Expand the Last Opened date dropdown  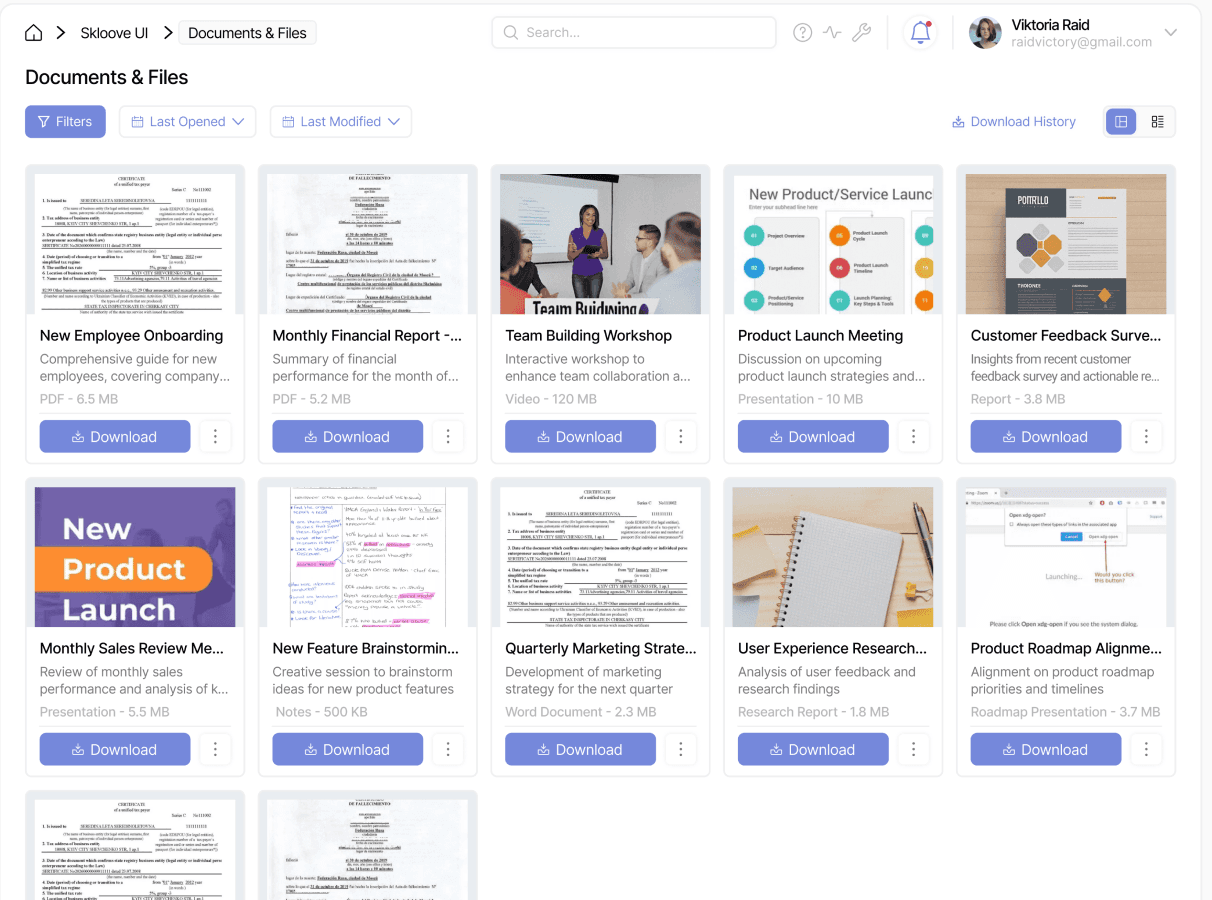click(x=188, y=122)
